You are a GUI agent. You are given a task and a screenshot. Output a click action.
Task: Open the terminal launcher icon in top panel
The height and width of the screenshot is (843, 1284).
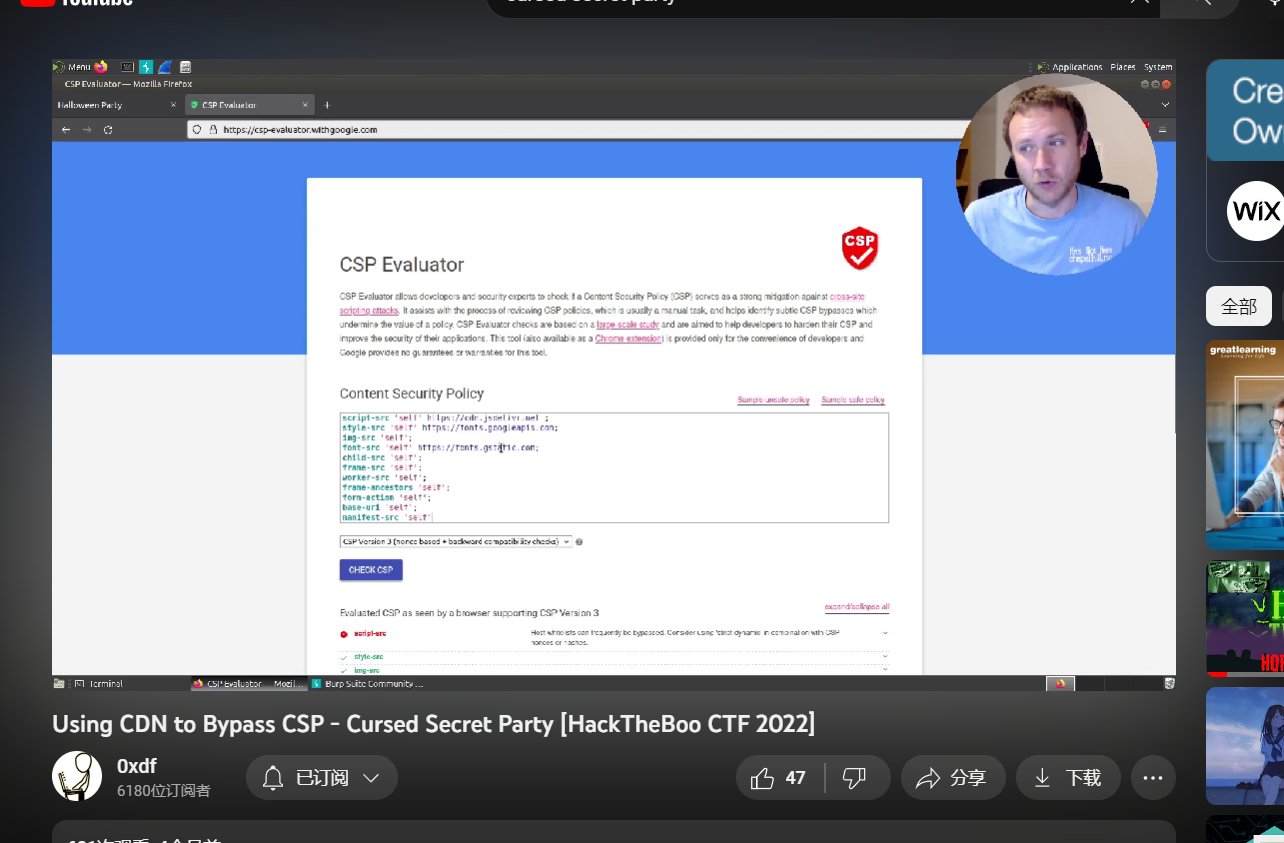(x=128, y=67)
